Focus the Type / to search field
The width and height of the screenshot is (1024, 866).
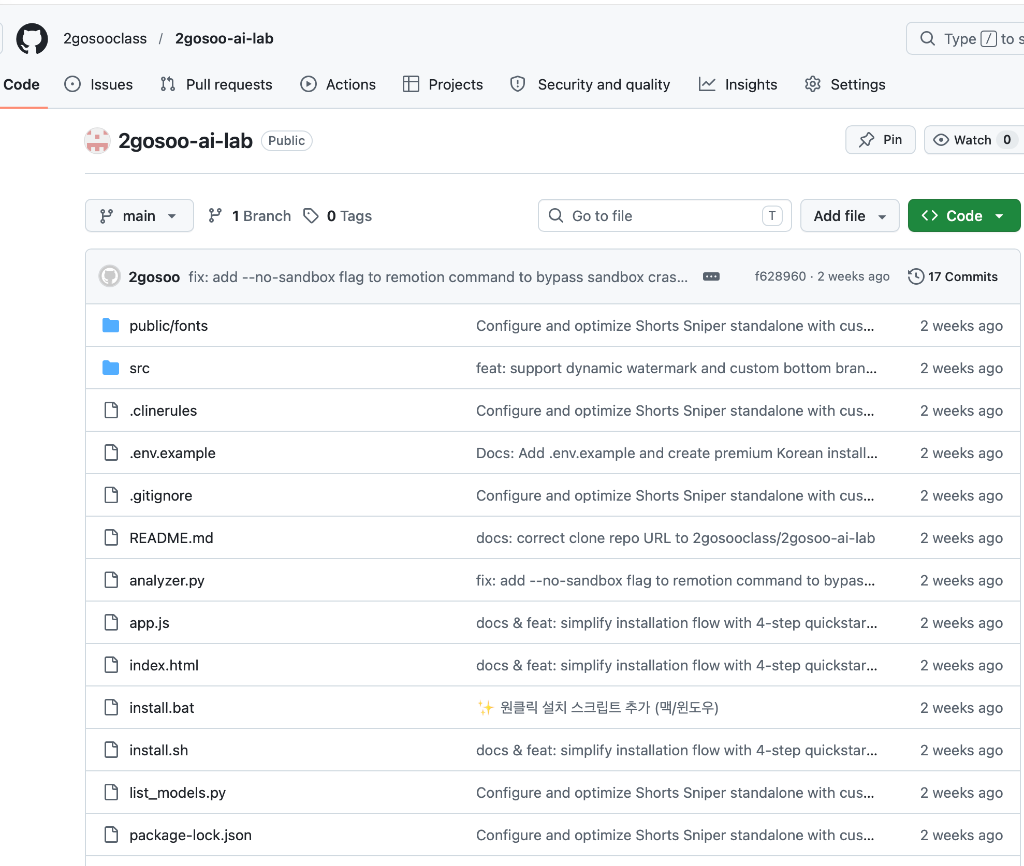965,39
